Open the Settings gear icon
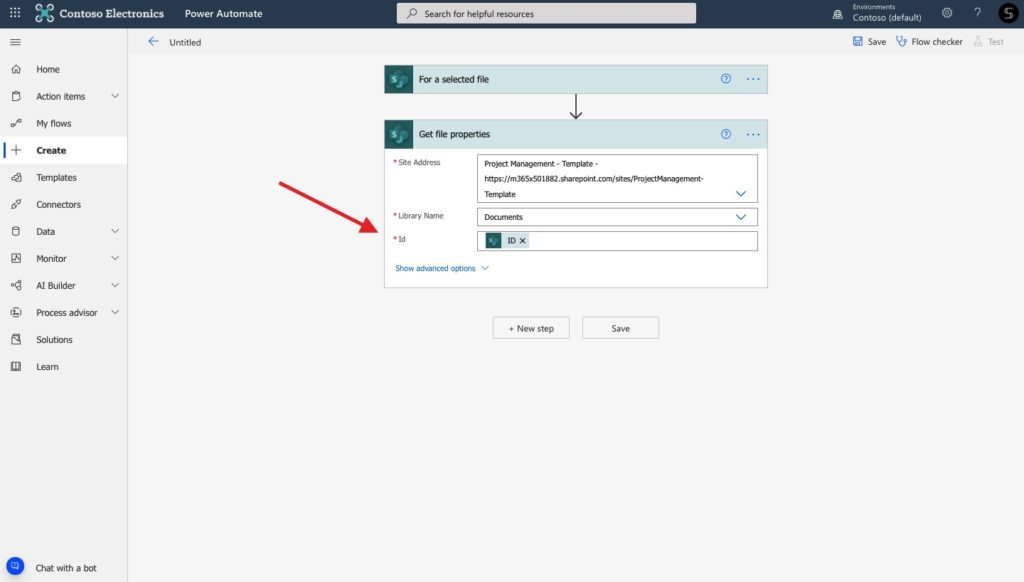This screenshot has height=582, width=1024. click(x=947, y=13)
